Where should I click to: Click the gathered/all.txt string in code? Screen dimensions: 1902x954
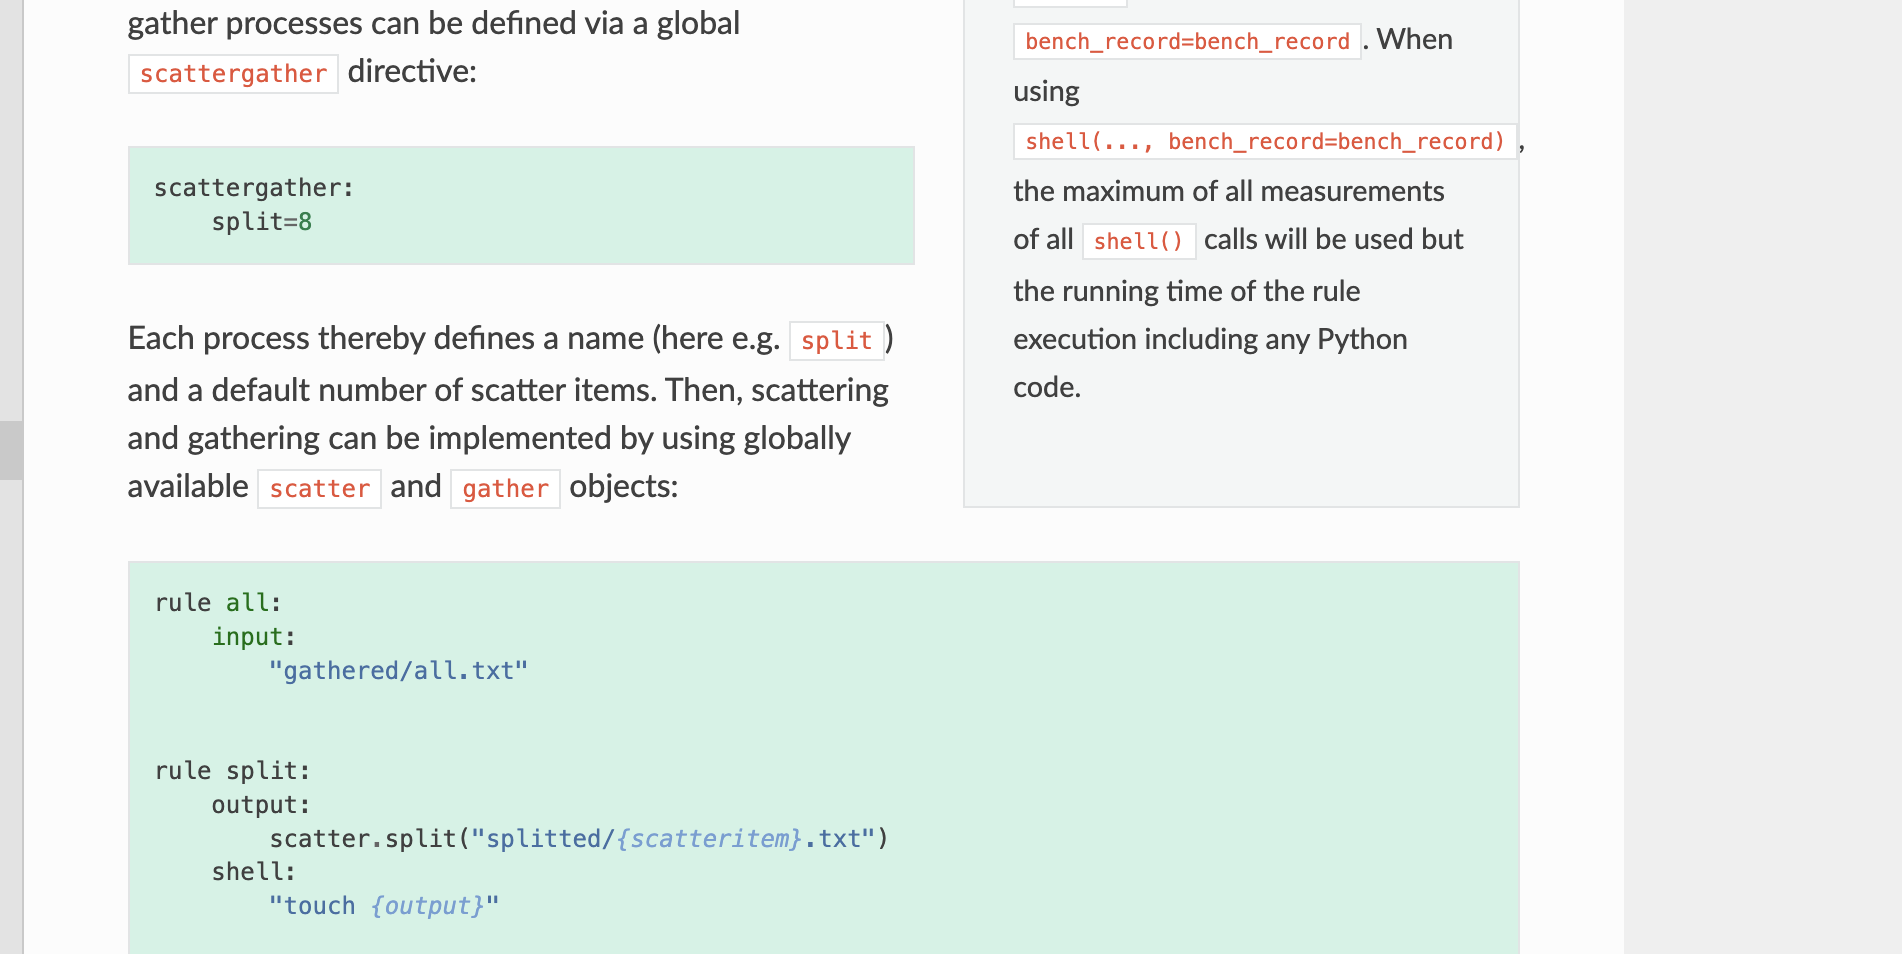[x=399, y=670]
